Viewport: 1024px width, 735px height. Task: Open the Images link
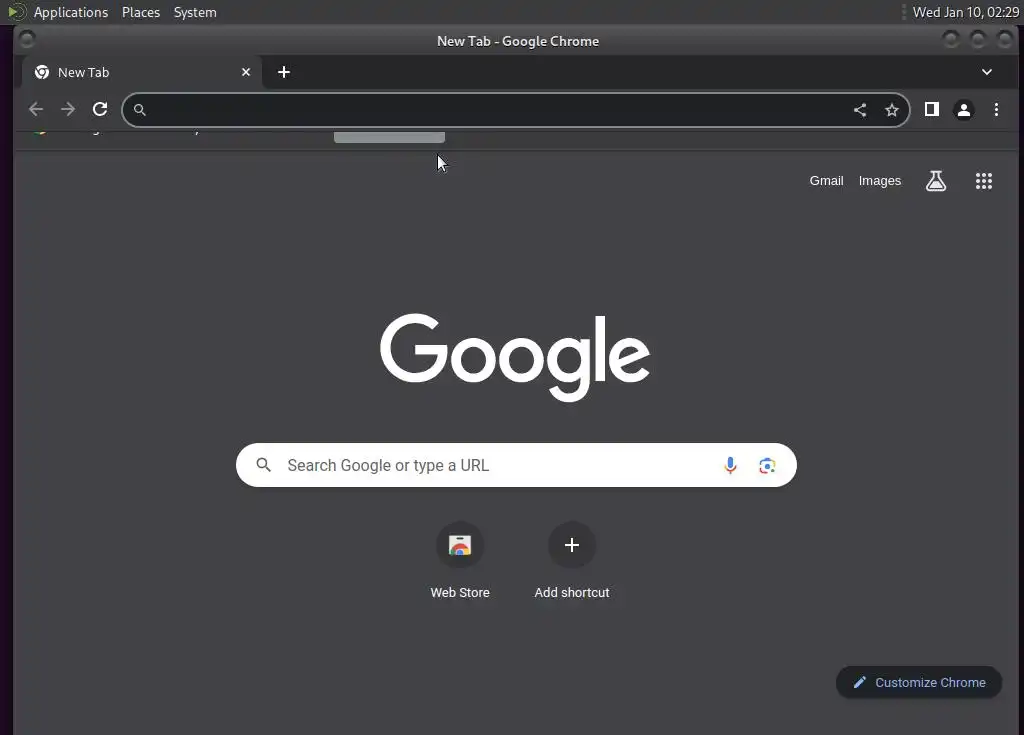pos(879,181)
